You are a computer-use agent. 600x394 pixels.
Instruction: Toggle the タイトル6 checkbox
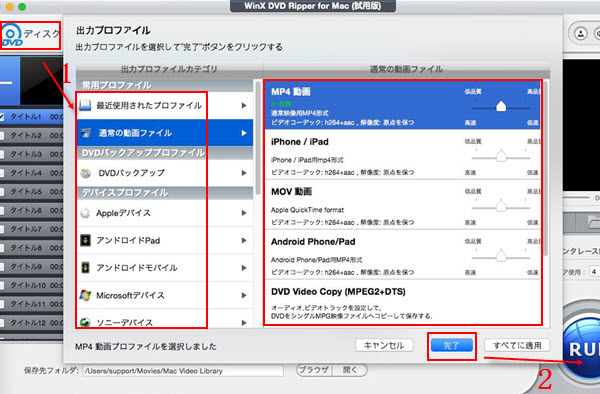[2, 210]
